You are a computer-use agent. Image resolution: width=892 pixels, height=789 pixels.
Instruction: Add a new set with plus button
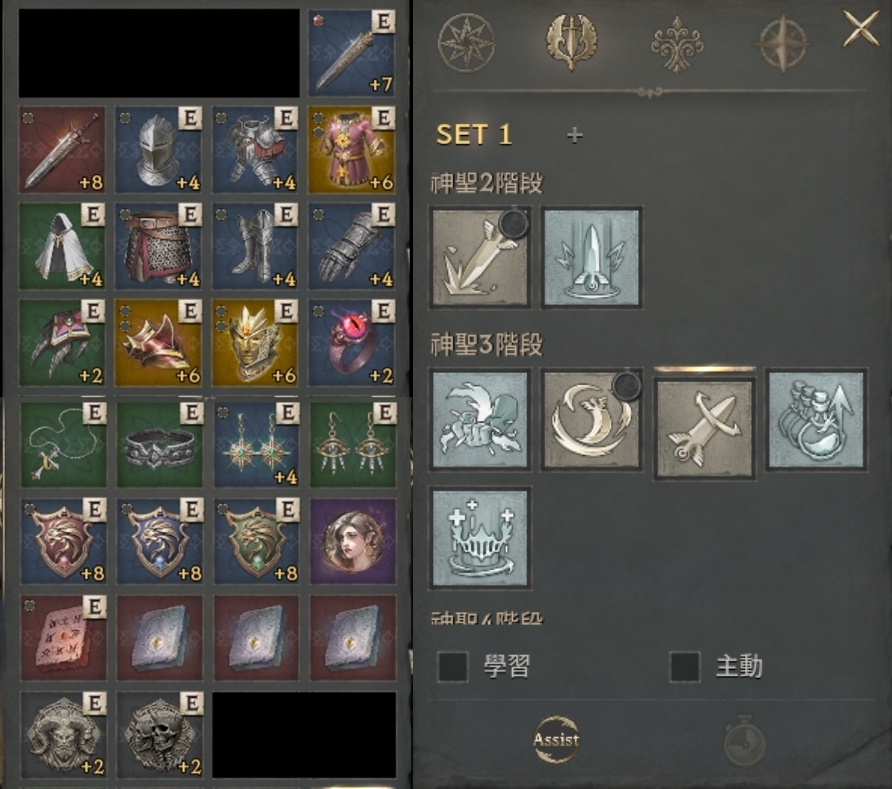575,135
